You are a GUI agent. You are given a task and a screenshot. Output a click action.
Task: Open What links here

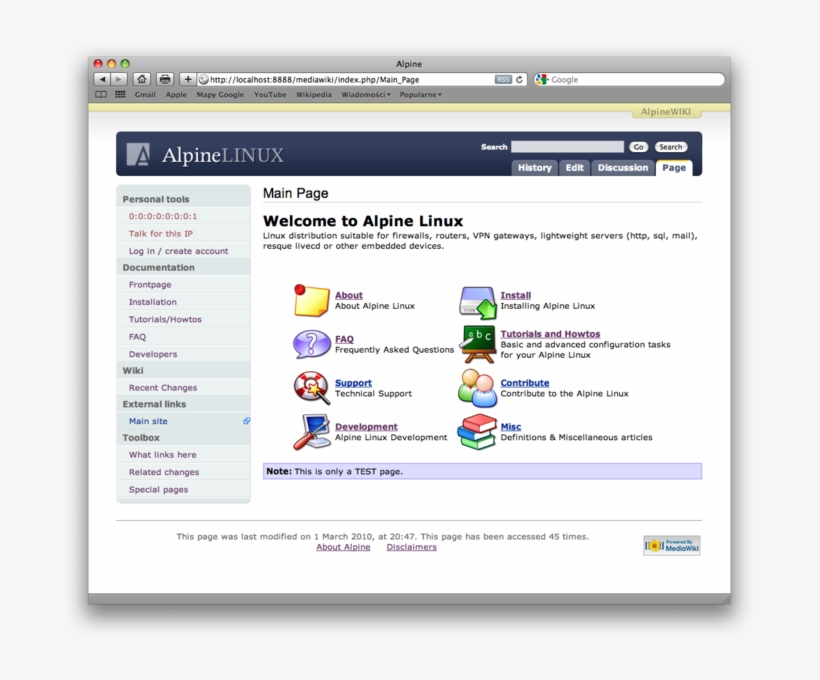coord(163,455)
